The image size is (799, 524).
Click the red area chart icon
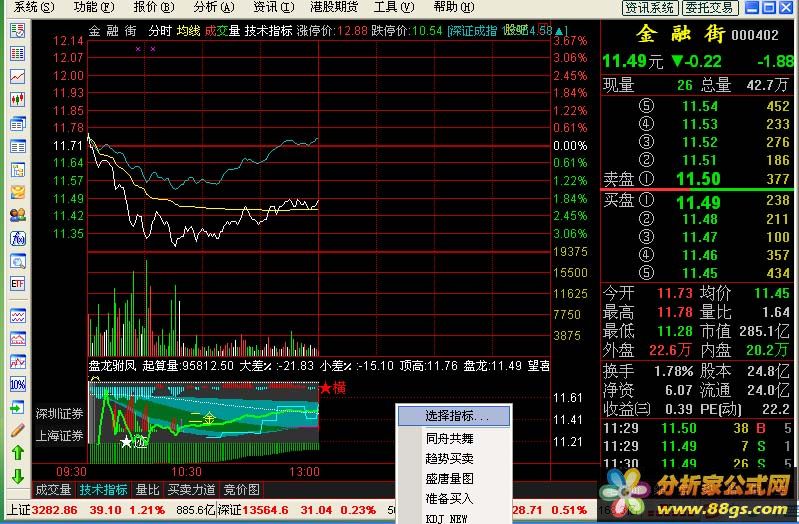click(x=17, y=338)
